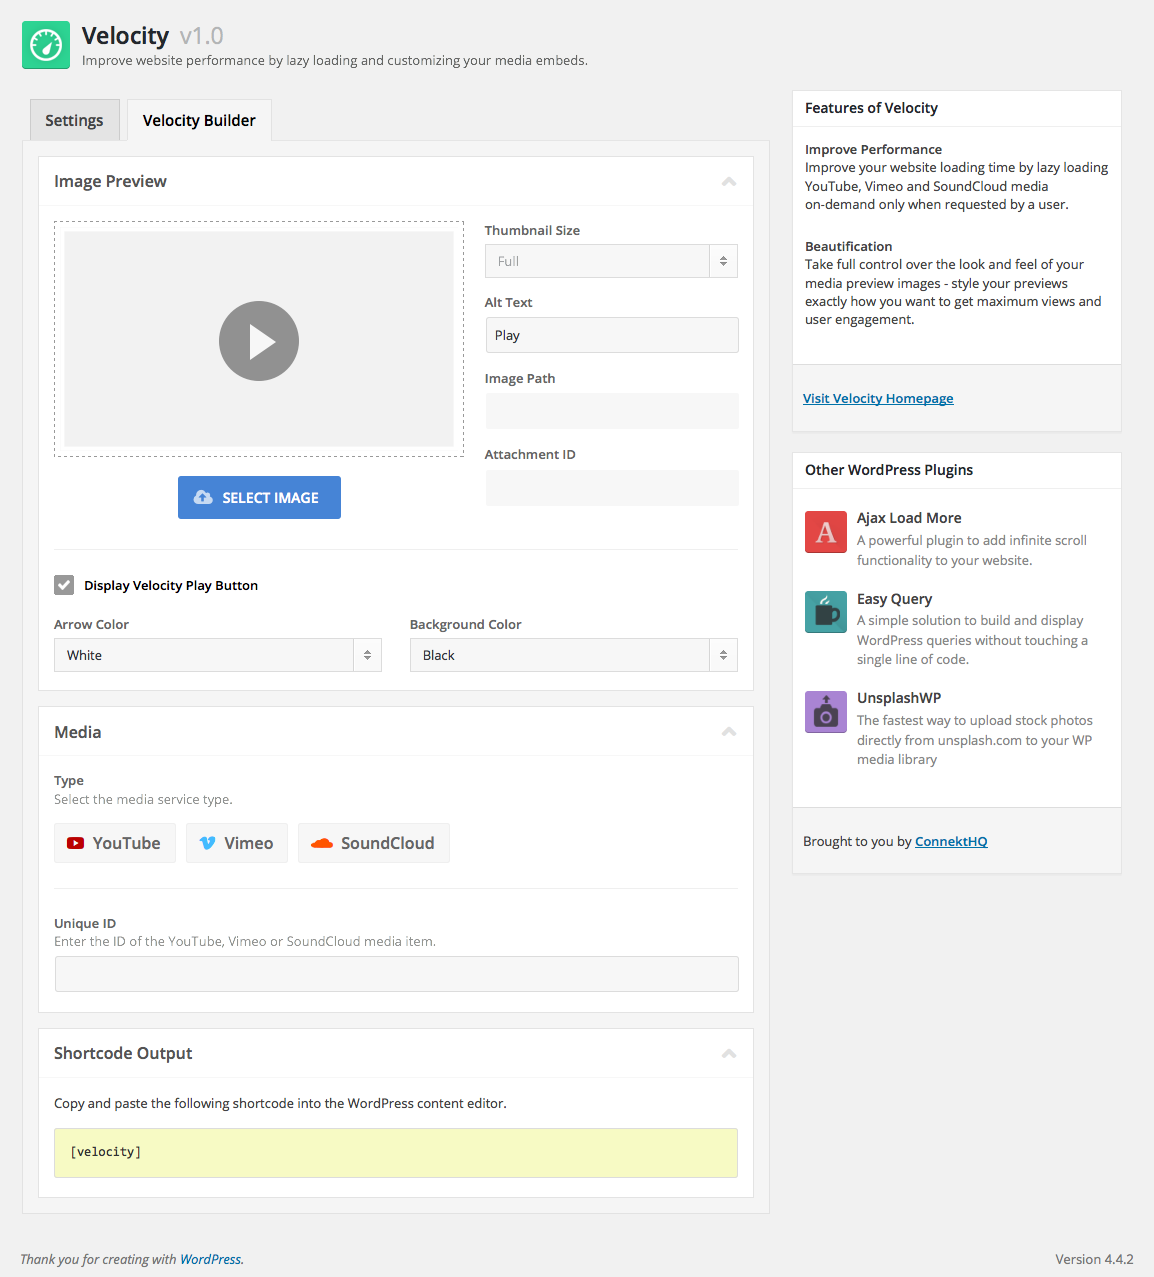
Task: Click the Features of Velocity heading
Action: coord(871,108)
